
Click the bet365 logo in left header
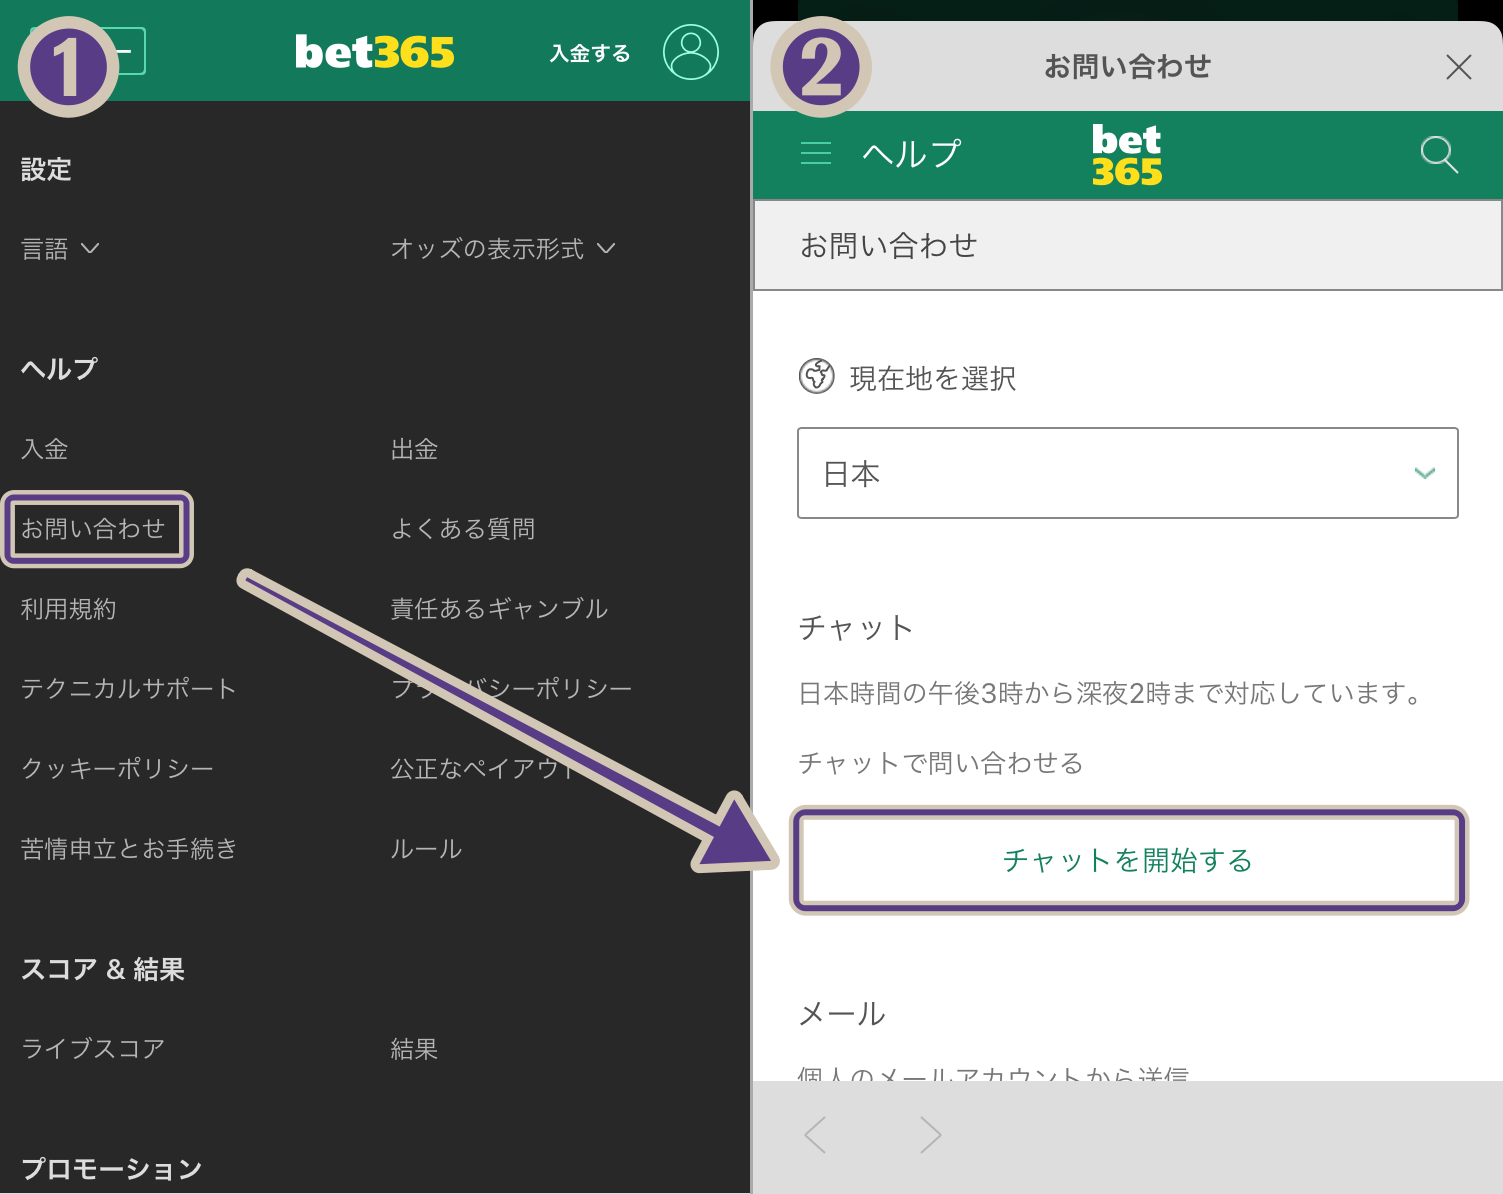point(374,52)
